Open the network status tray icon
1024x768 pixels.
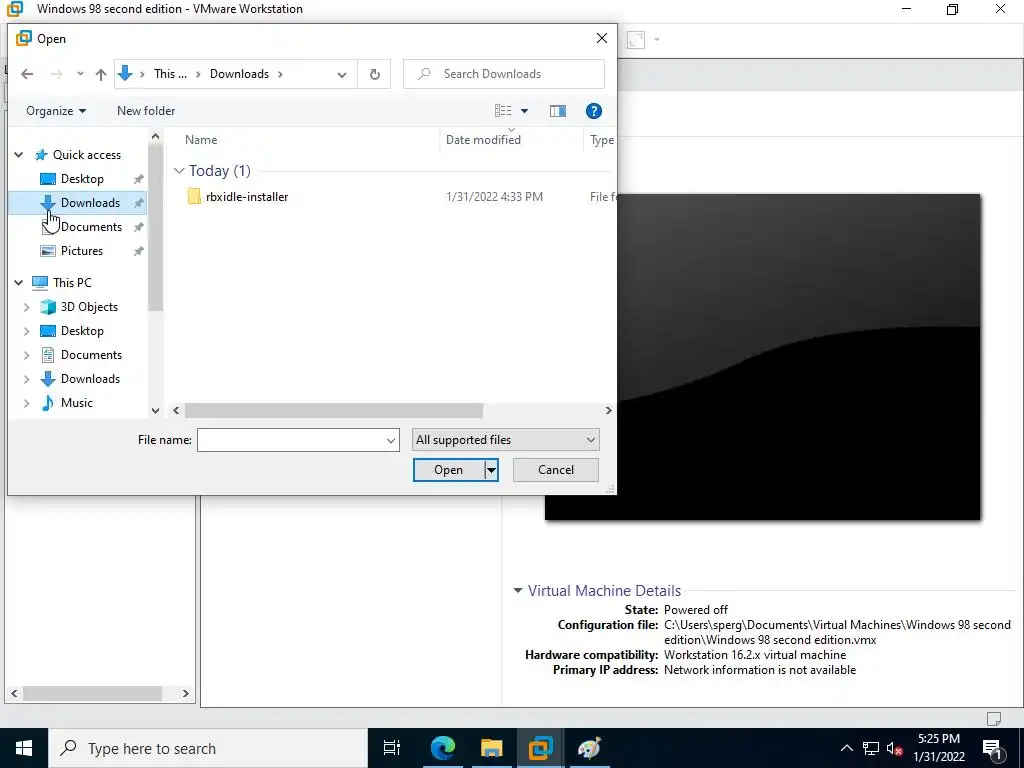click(x=871, y=748)
